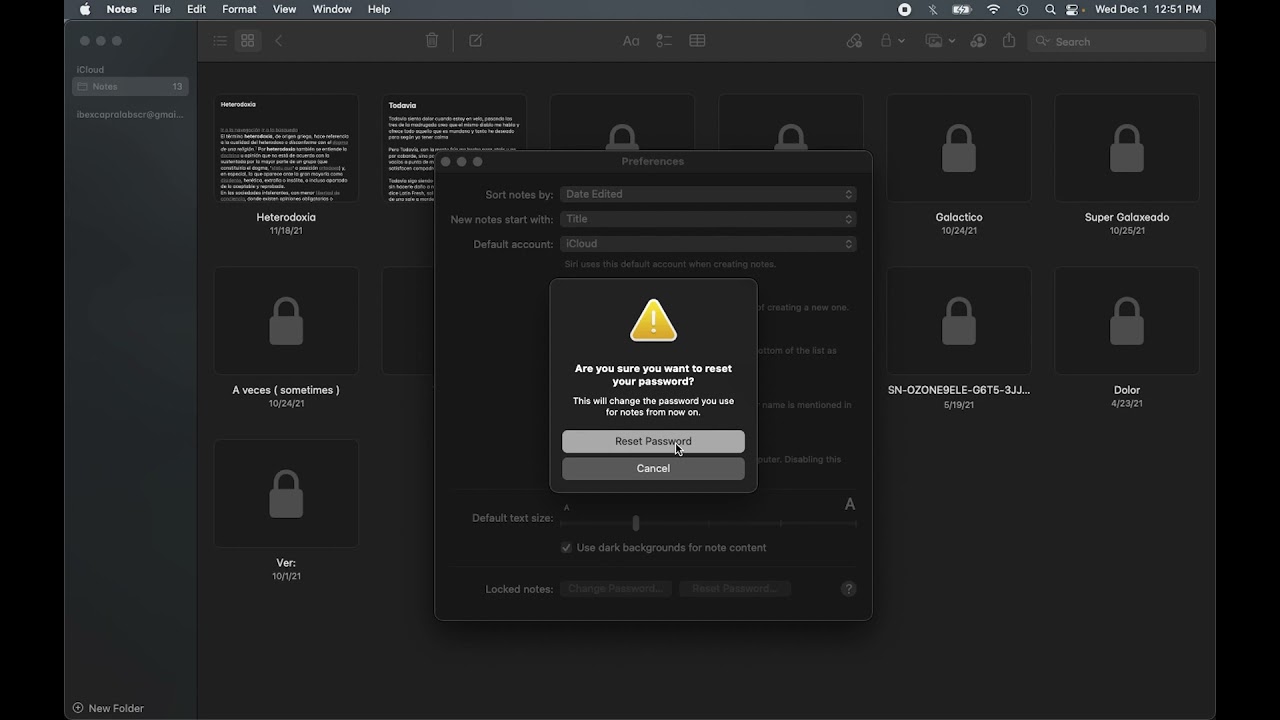Screen dimensions: 1280x720
Task: Select the Notes folder in sidebar
Action: (130, 87)
